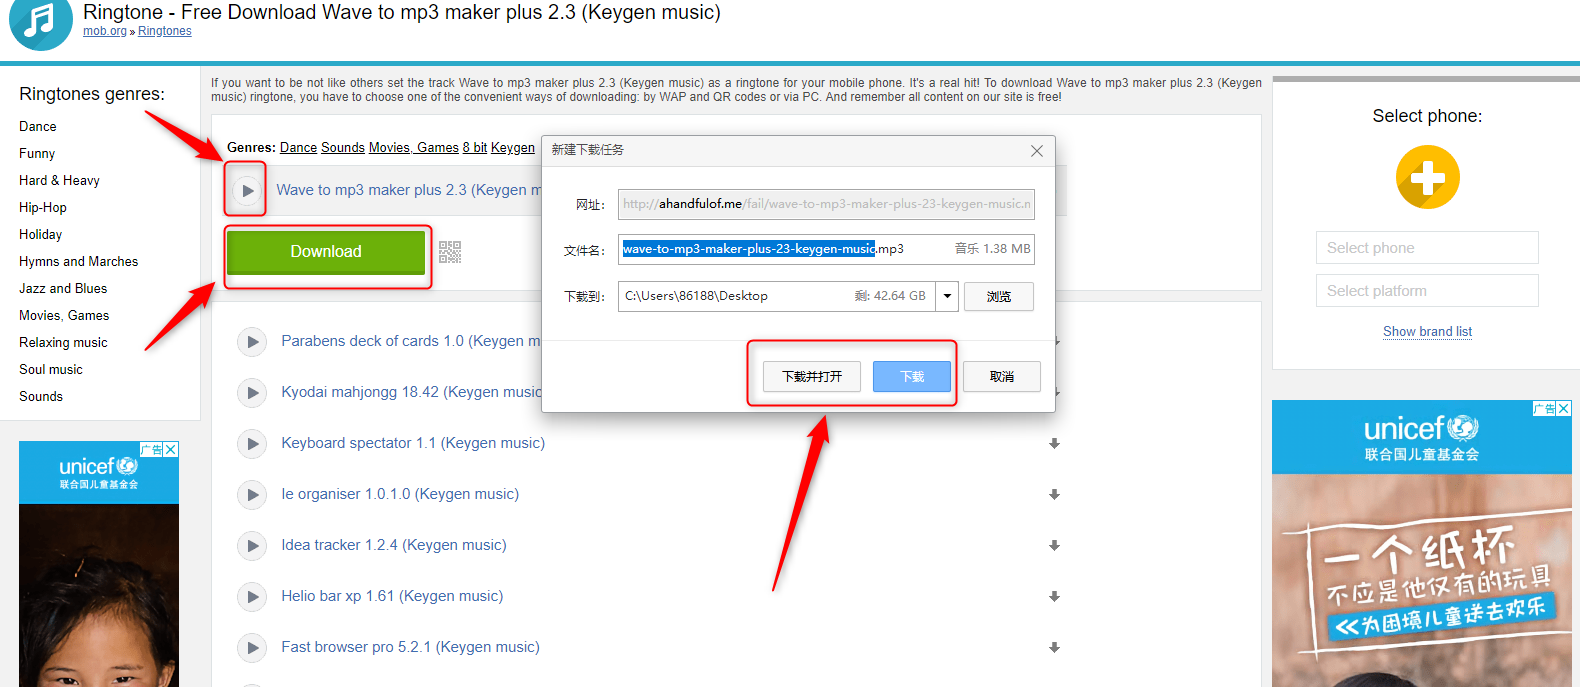Open Wave to mp3 maker plus 2.3 title
Viewport: 1580px width, 687px height.
(x=408, y=190)
